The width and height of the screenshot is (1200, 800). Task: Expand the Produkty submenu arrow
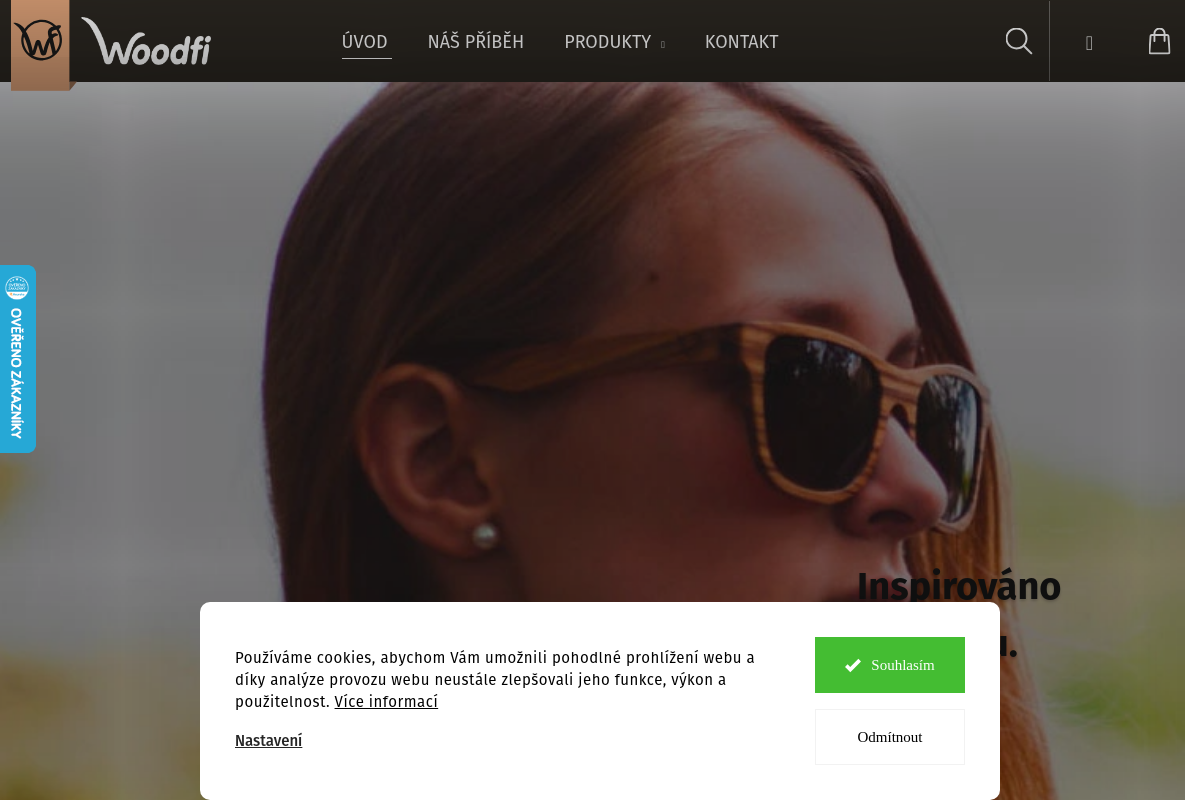coord(662,45)
